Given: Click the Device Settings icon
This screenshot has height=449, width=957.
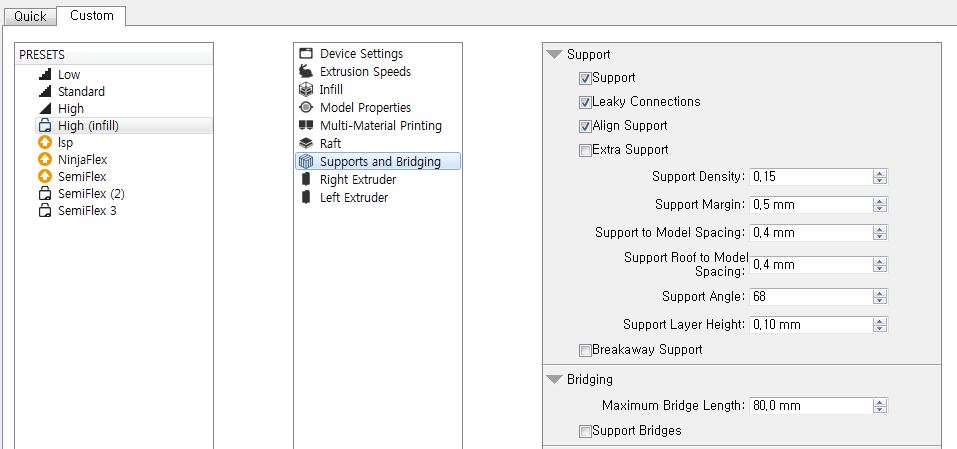Looking at the screenshot, I should [306, 54].
